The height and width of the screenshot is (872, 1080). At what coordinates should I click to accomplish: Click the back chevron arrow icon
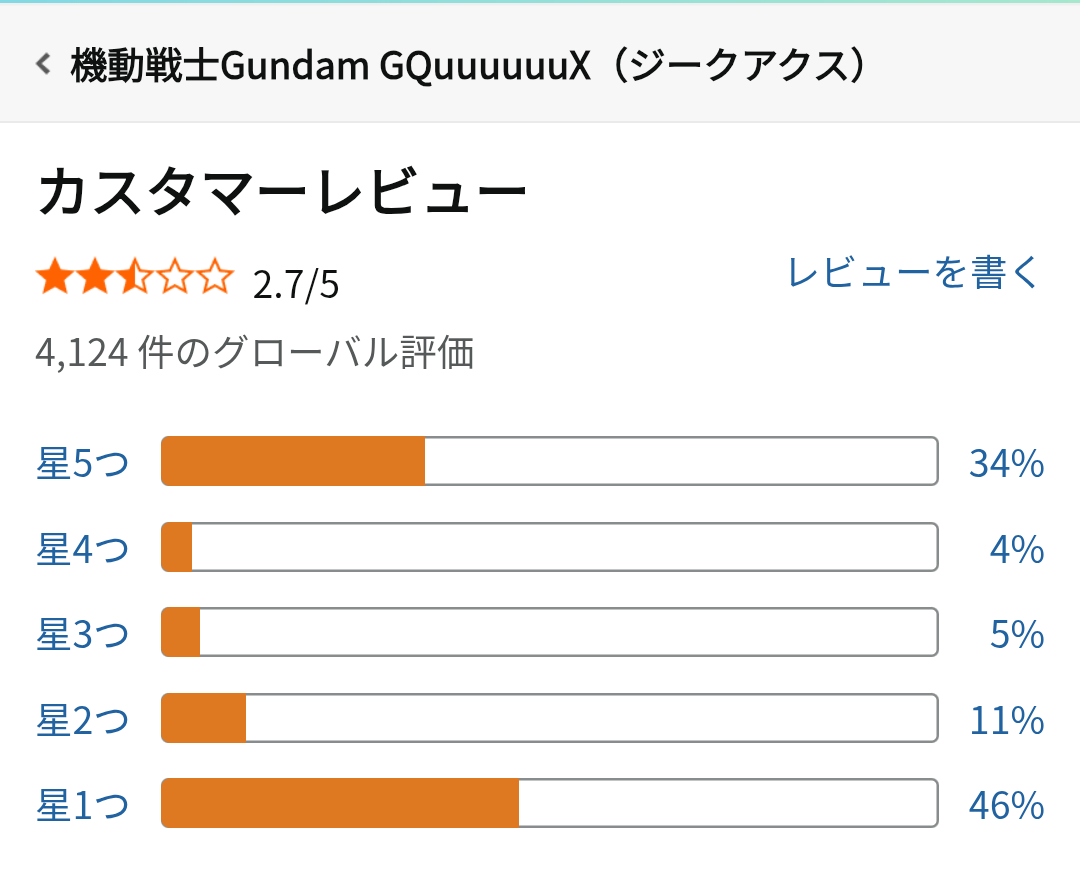[43, 65]
